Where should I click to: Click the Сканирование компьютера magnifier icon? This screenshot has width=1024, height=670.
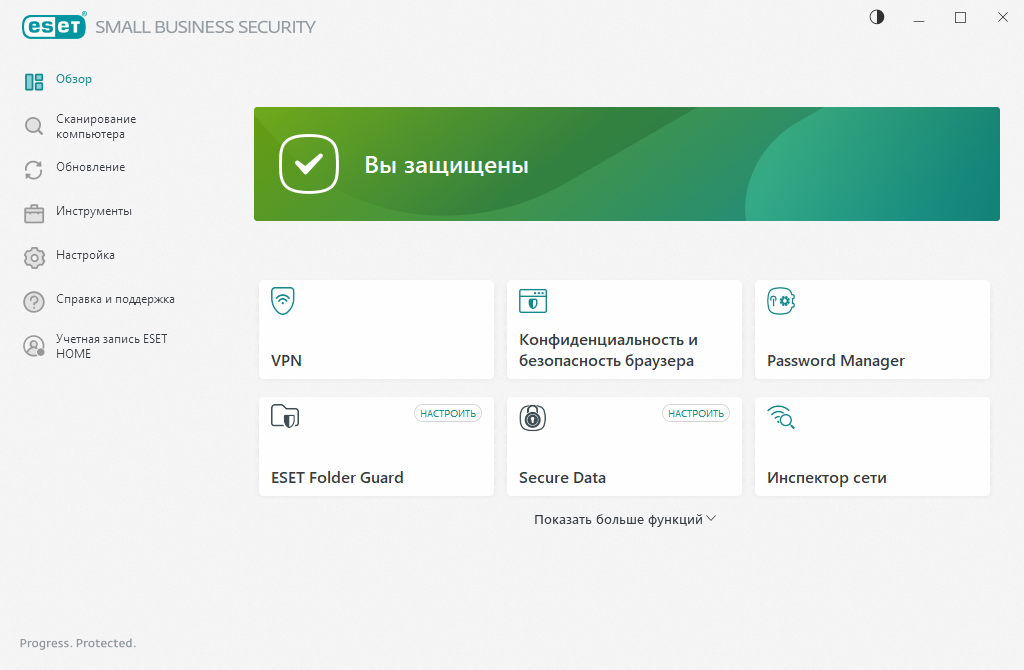[33, 126]
